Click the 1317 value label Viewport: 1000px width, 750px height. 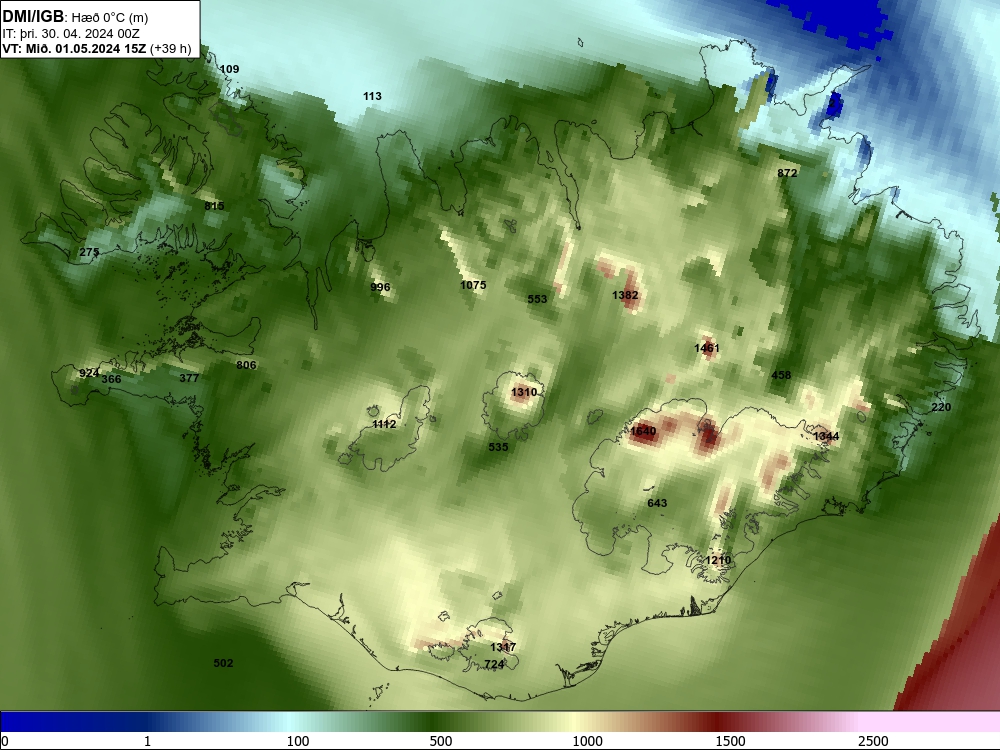coord(503,647)
